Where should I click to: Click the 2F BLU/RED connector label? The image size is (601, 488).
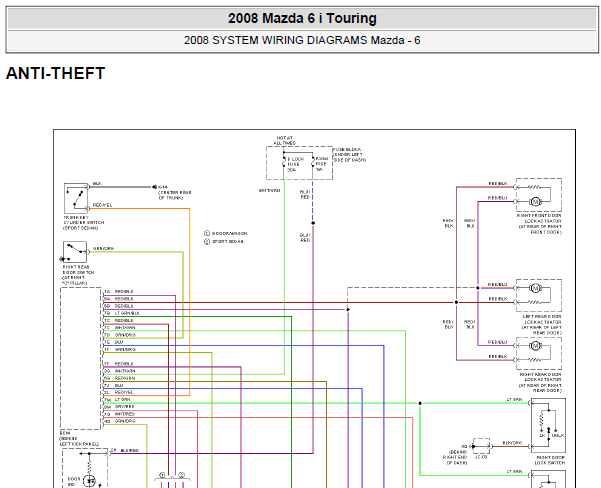pos(125,450)
